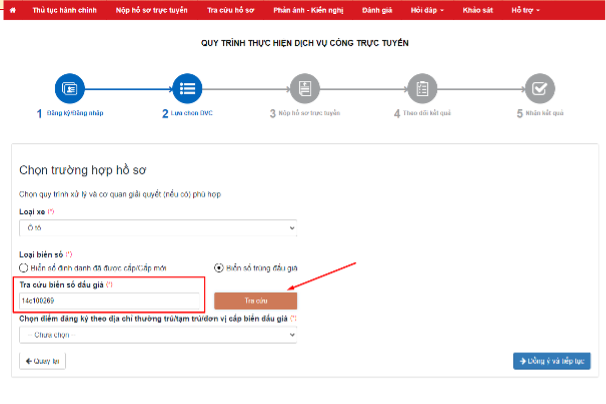Click step 3 Nộp hồ sơ trực tuyến icon
The image size is (606, 404).
304,89
